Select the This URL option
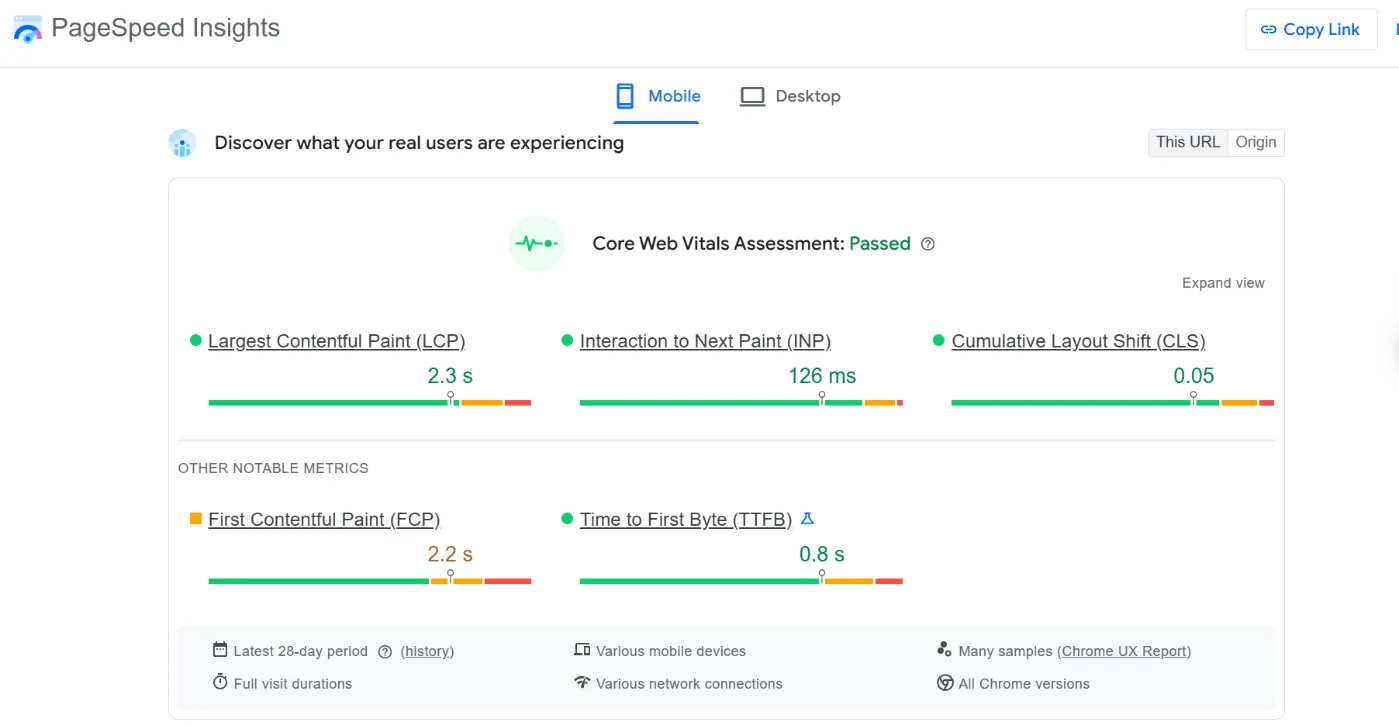This screenshot has height=726, width=1399. click(x=1187, y=142)
